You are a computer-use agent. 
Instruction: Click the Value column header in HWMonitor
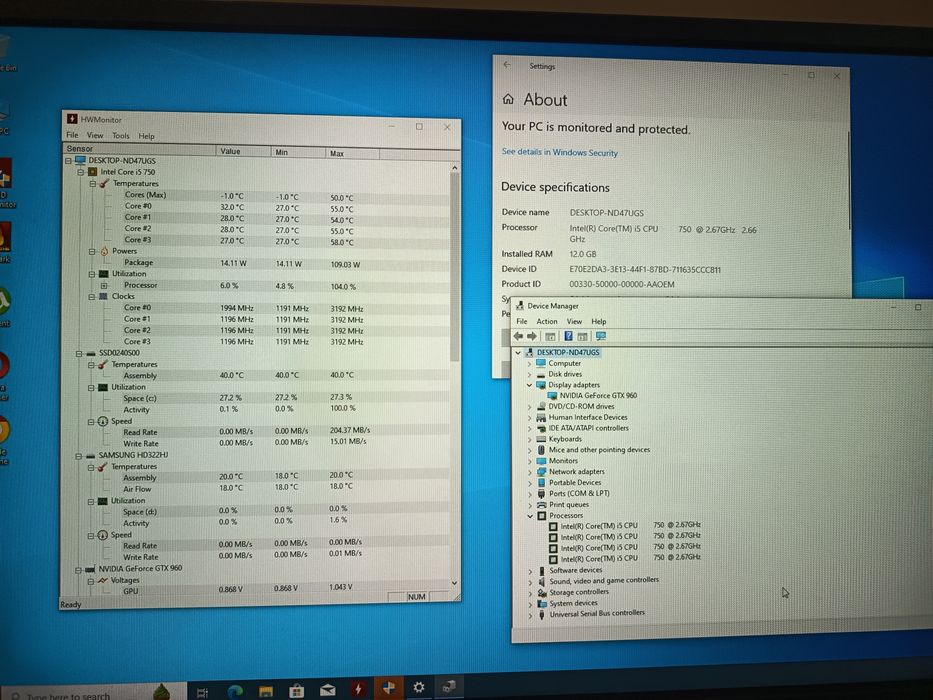point(243,151)
